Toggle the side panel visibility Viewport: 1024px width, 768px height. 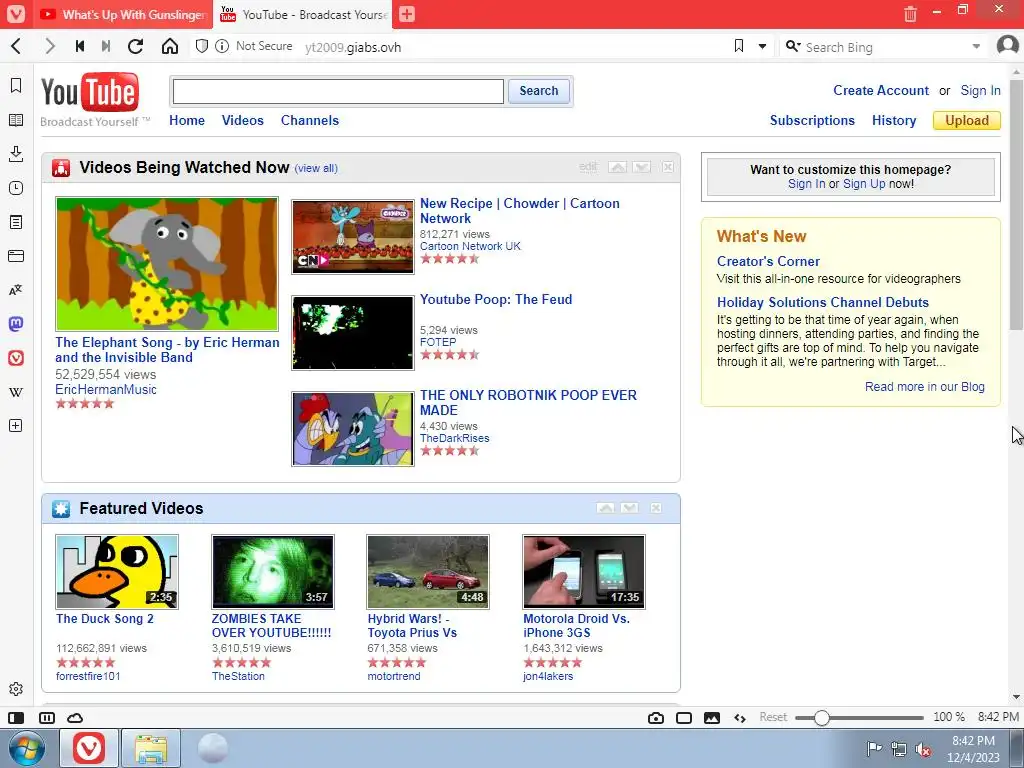[16, 718]
